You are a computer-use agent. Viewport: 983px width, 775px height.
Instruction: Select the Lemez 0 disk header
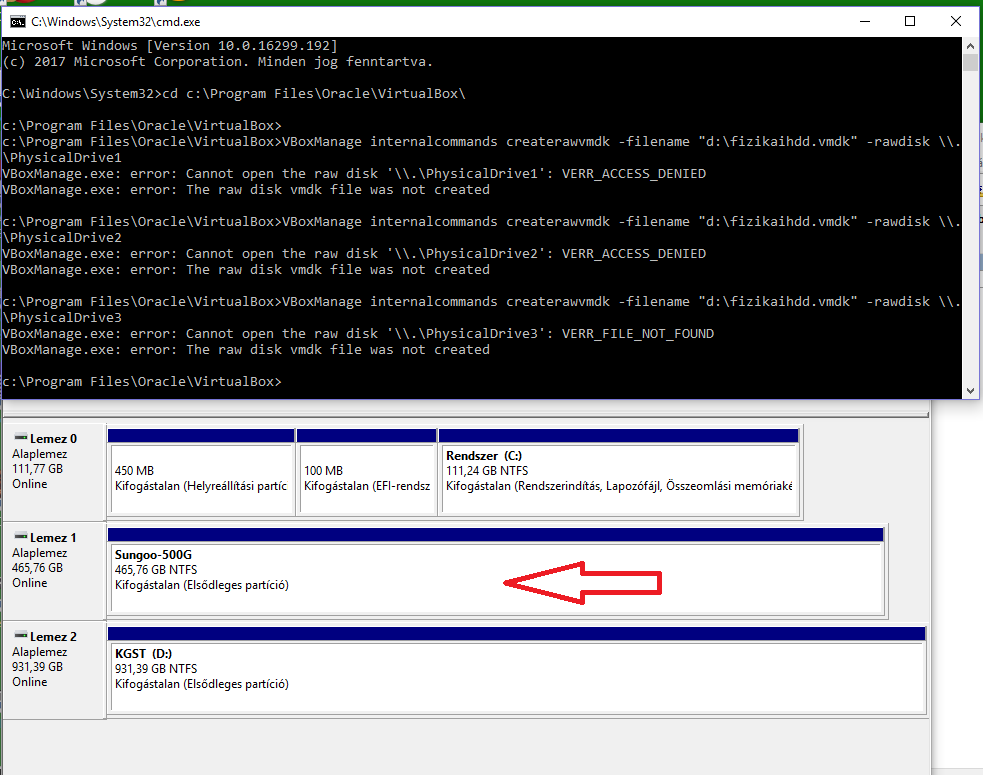55,472
